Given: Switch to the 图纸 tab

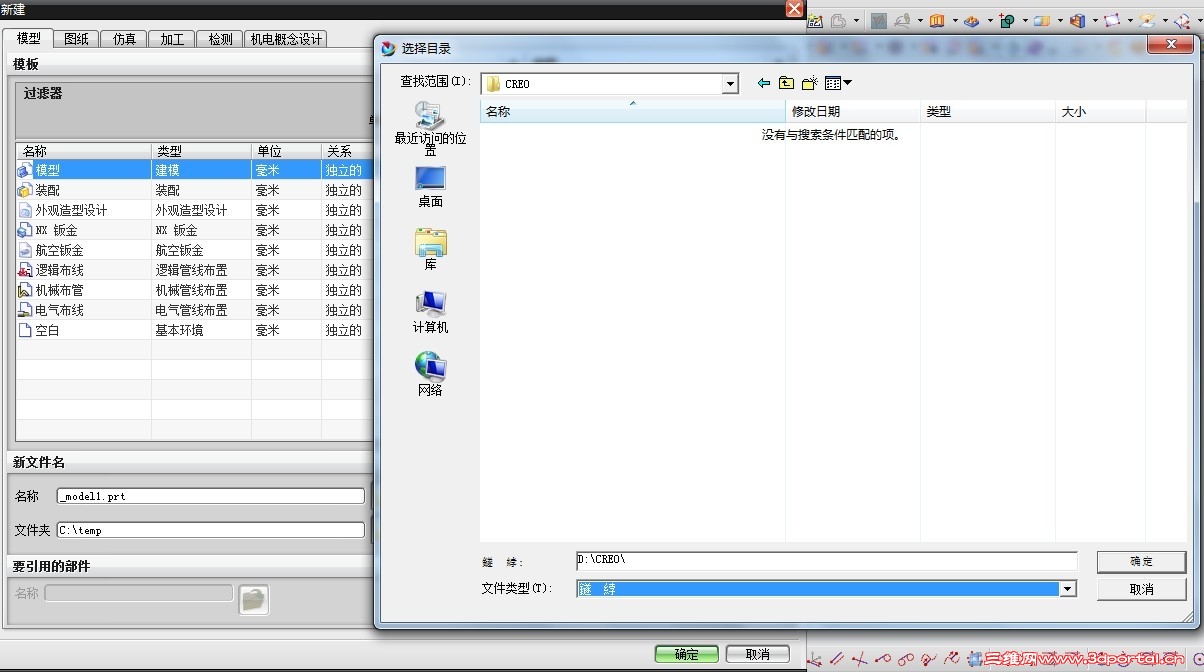Looking at the screenshot, I should click(76, 39).
